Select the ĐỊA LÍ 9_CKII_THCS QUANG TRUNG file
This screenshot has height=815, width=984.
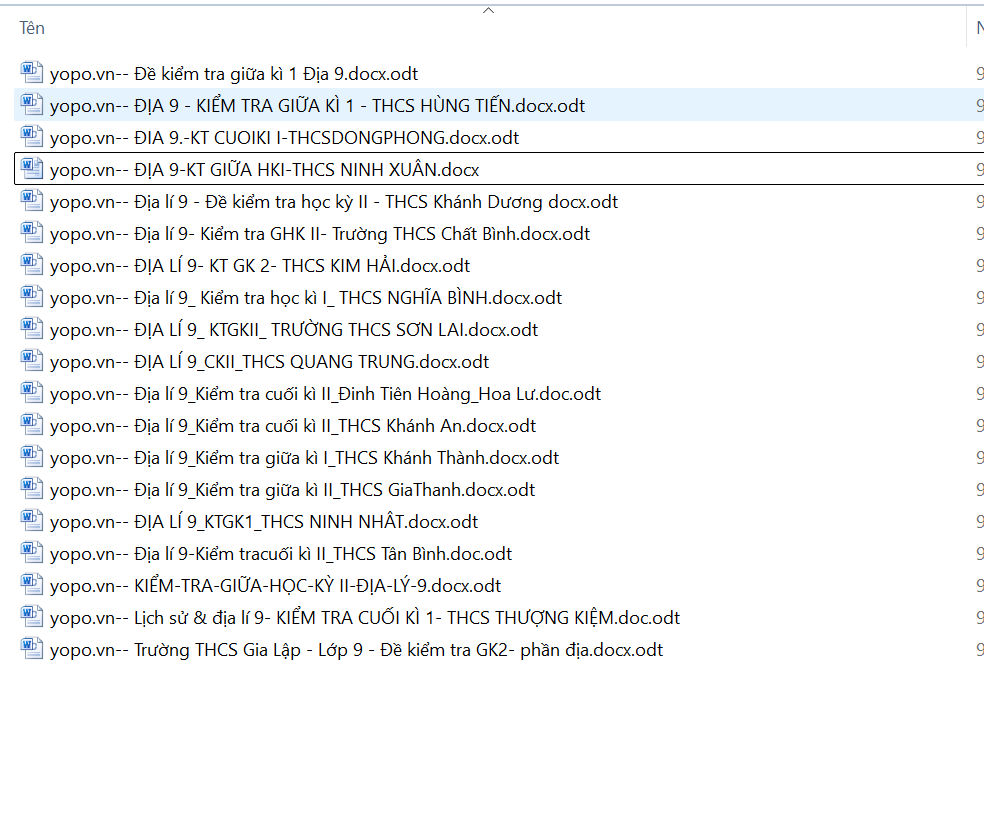coord(269,362)
